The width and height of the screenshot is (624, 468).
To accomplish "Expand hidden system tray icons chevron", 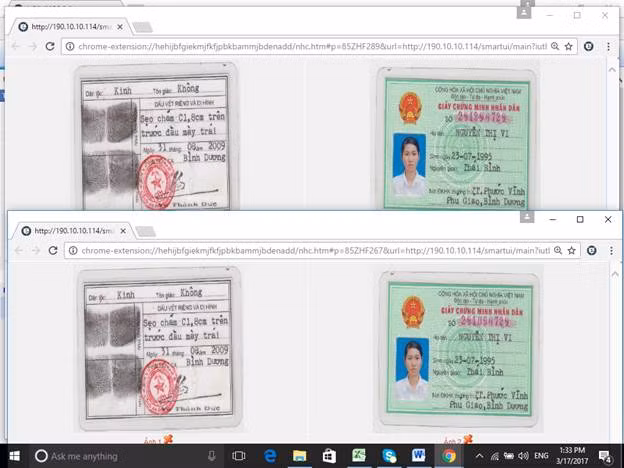I will [x=480, y=456].
